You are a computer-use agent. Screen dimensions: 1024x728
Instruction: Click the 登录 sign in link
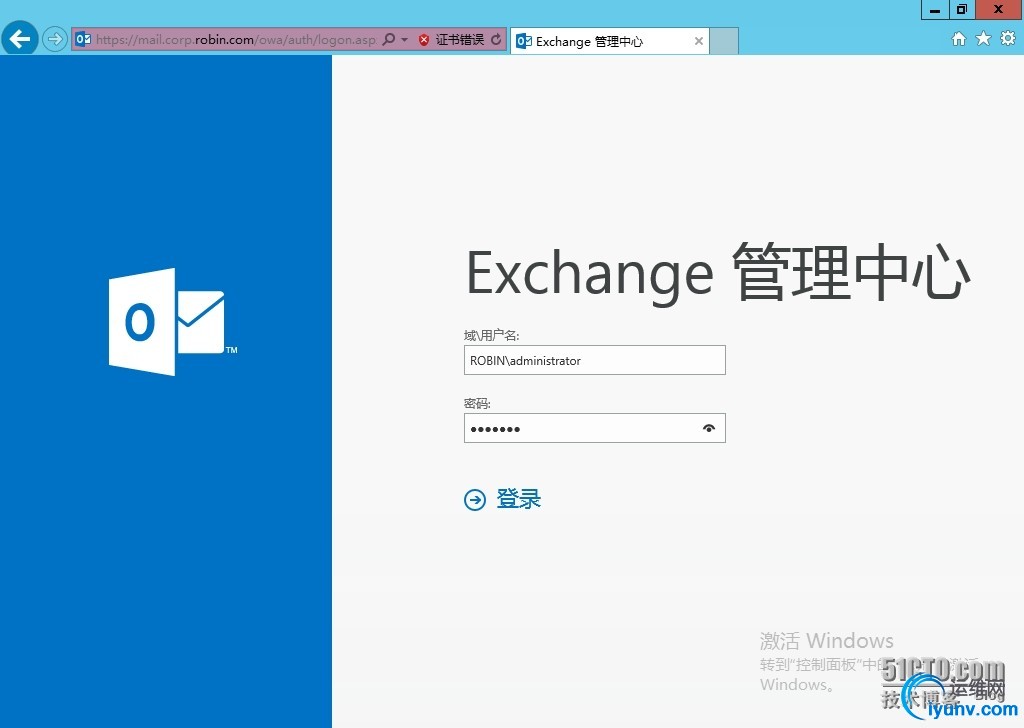[x=519, y=499]
